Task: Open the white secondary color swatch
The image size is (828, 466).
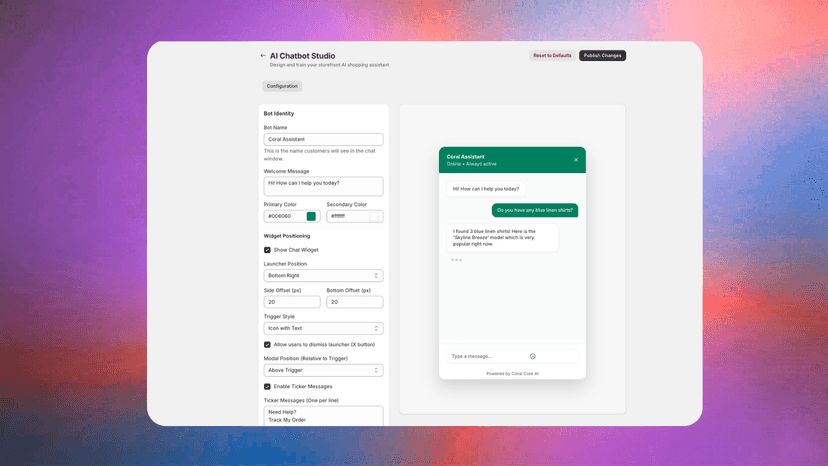Action: [x=374, y=216]
